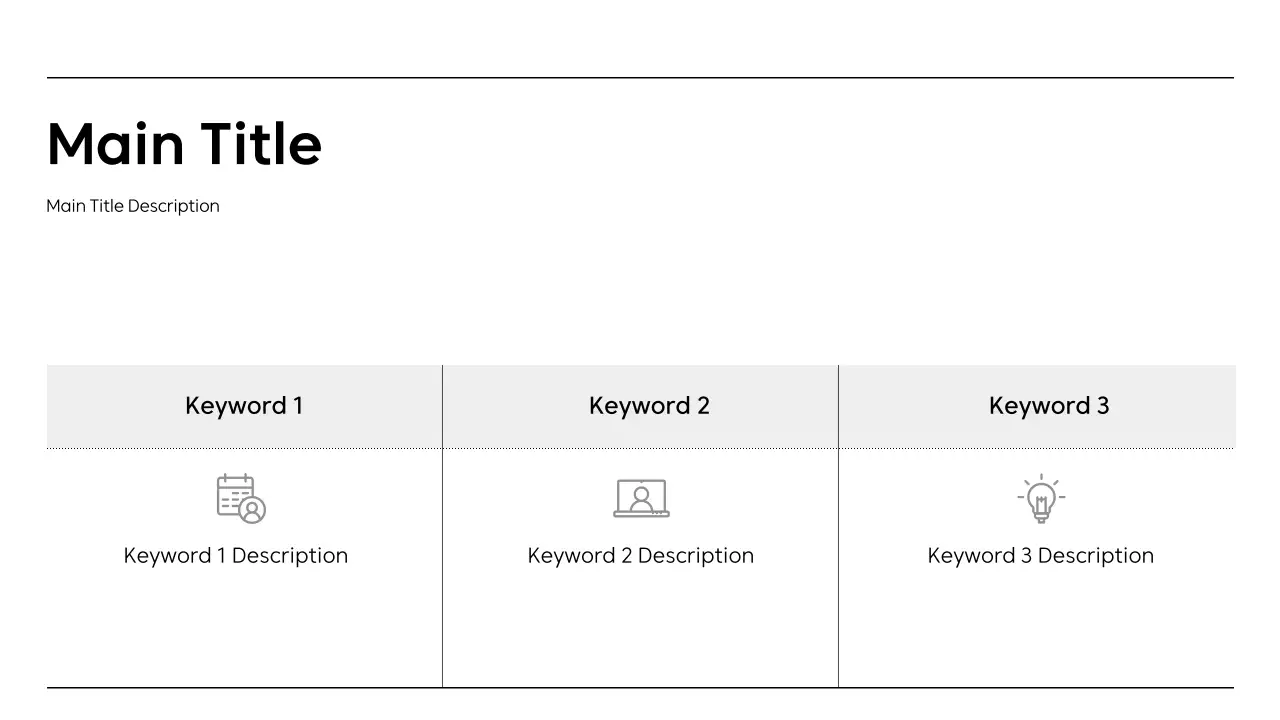Click empty space below Keyword 1 Description
The height and width of the screenshot is (720, 1280).
point(244,630)
